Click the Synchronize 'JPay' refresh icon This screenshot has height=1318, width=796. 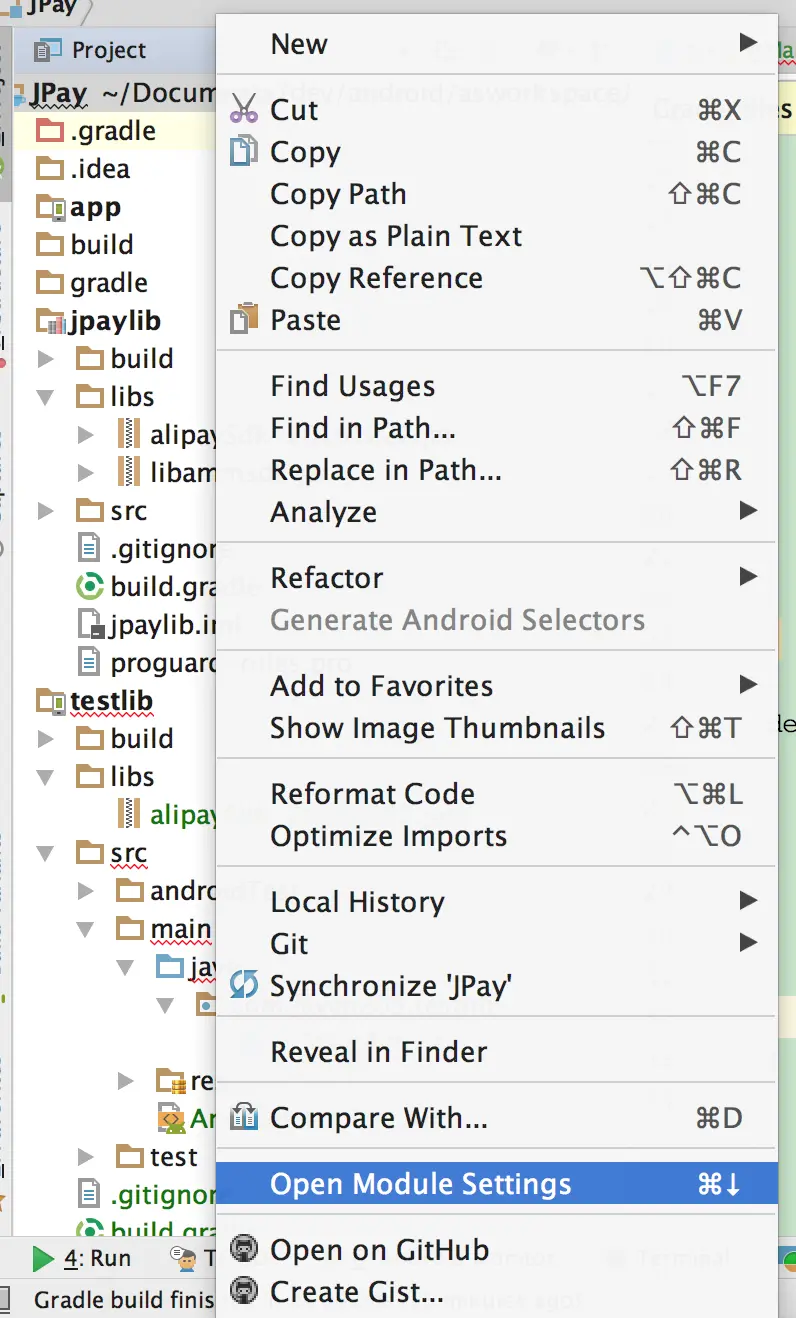(x=243, y=985)
